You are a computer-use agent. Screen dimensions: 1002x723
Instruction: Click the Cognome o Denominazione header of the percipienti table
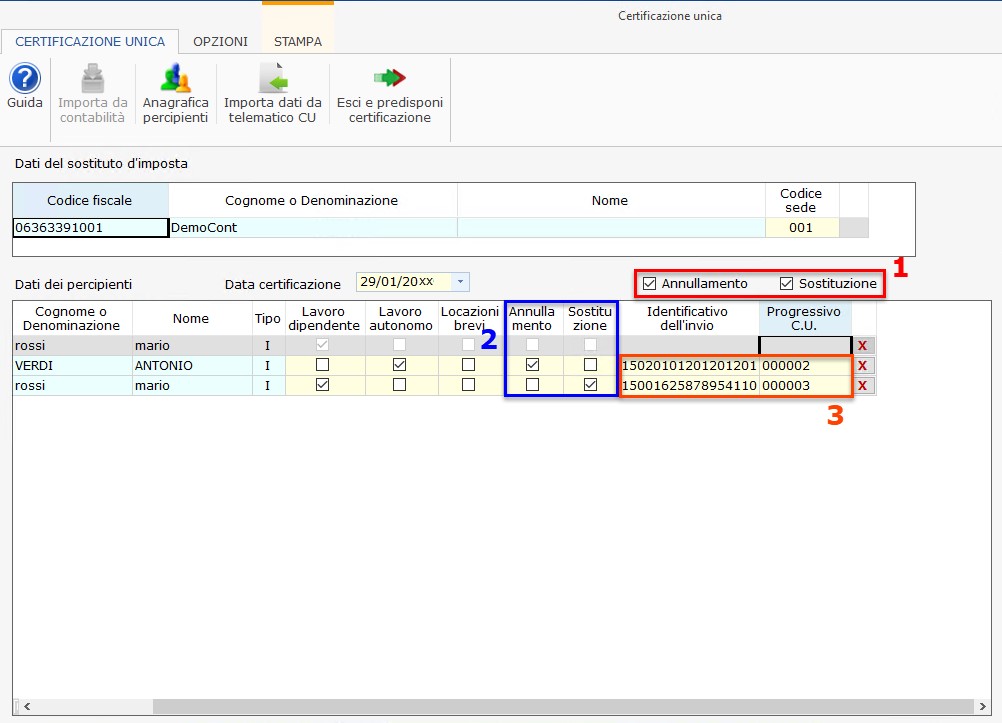click(72, 318)
